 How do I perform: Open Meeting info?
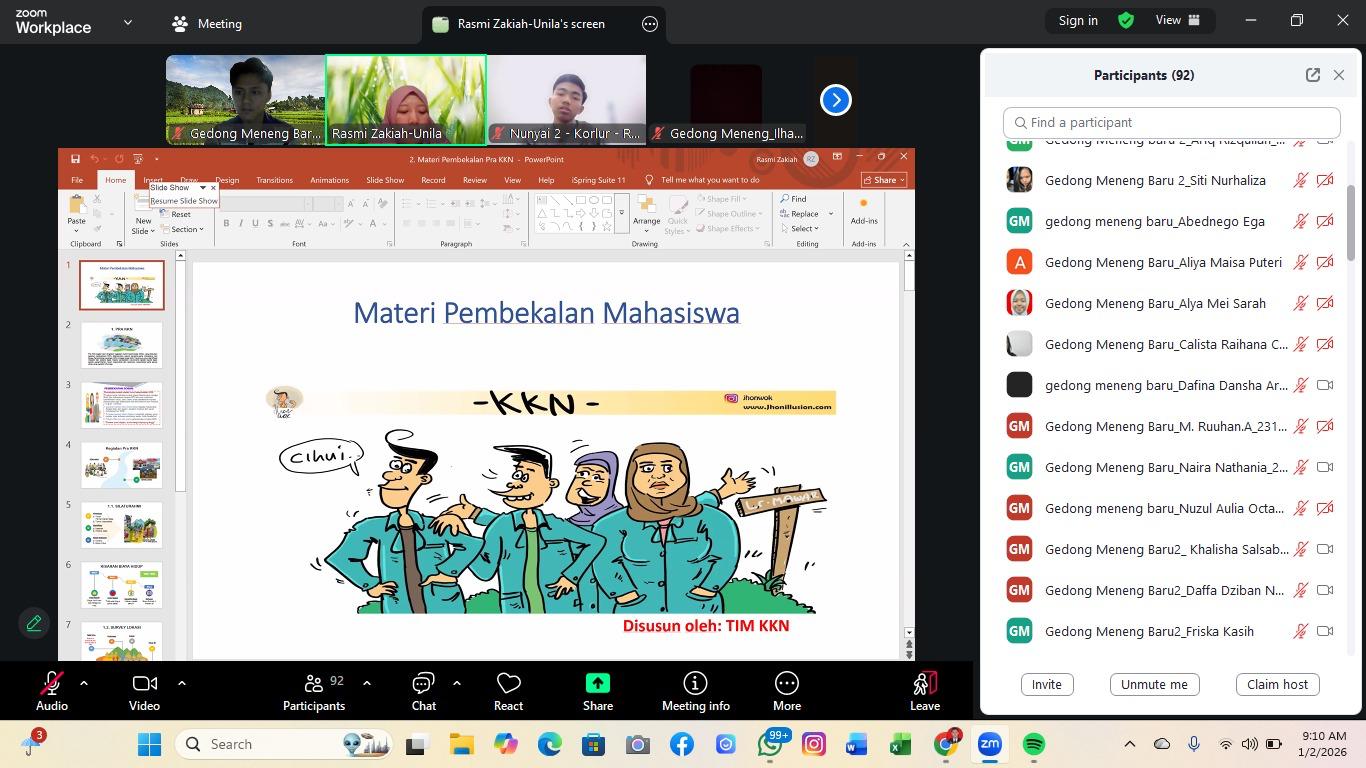(693, 690)
